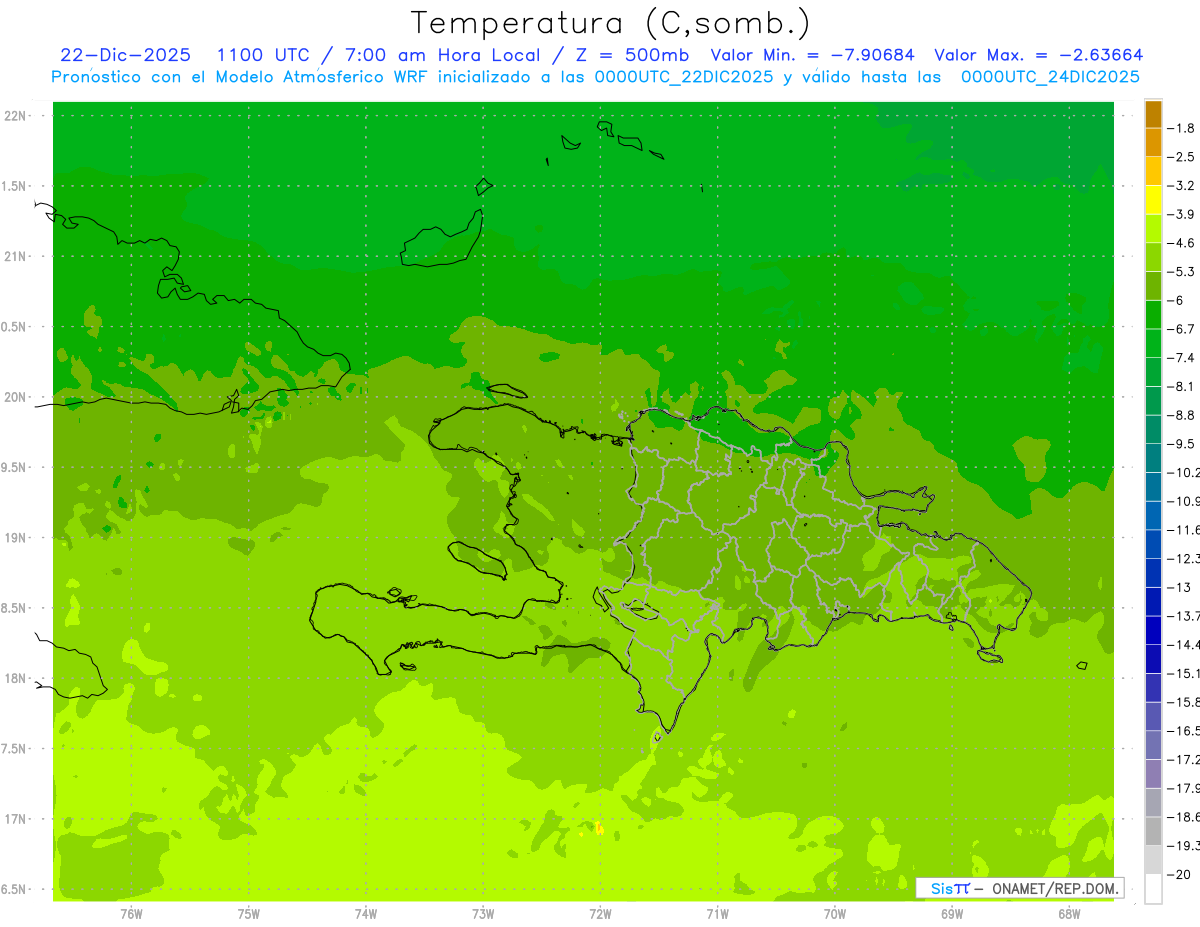The height and width of the screenshot is (927, 1200).
Task: Click the 20N latitude axis label
Action: (x=16, y=397)
